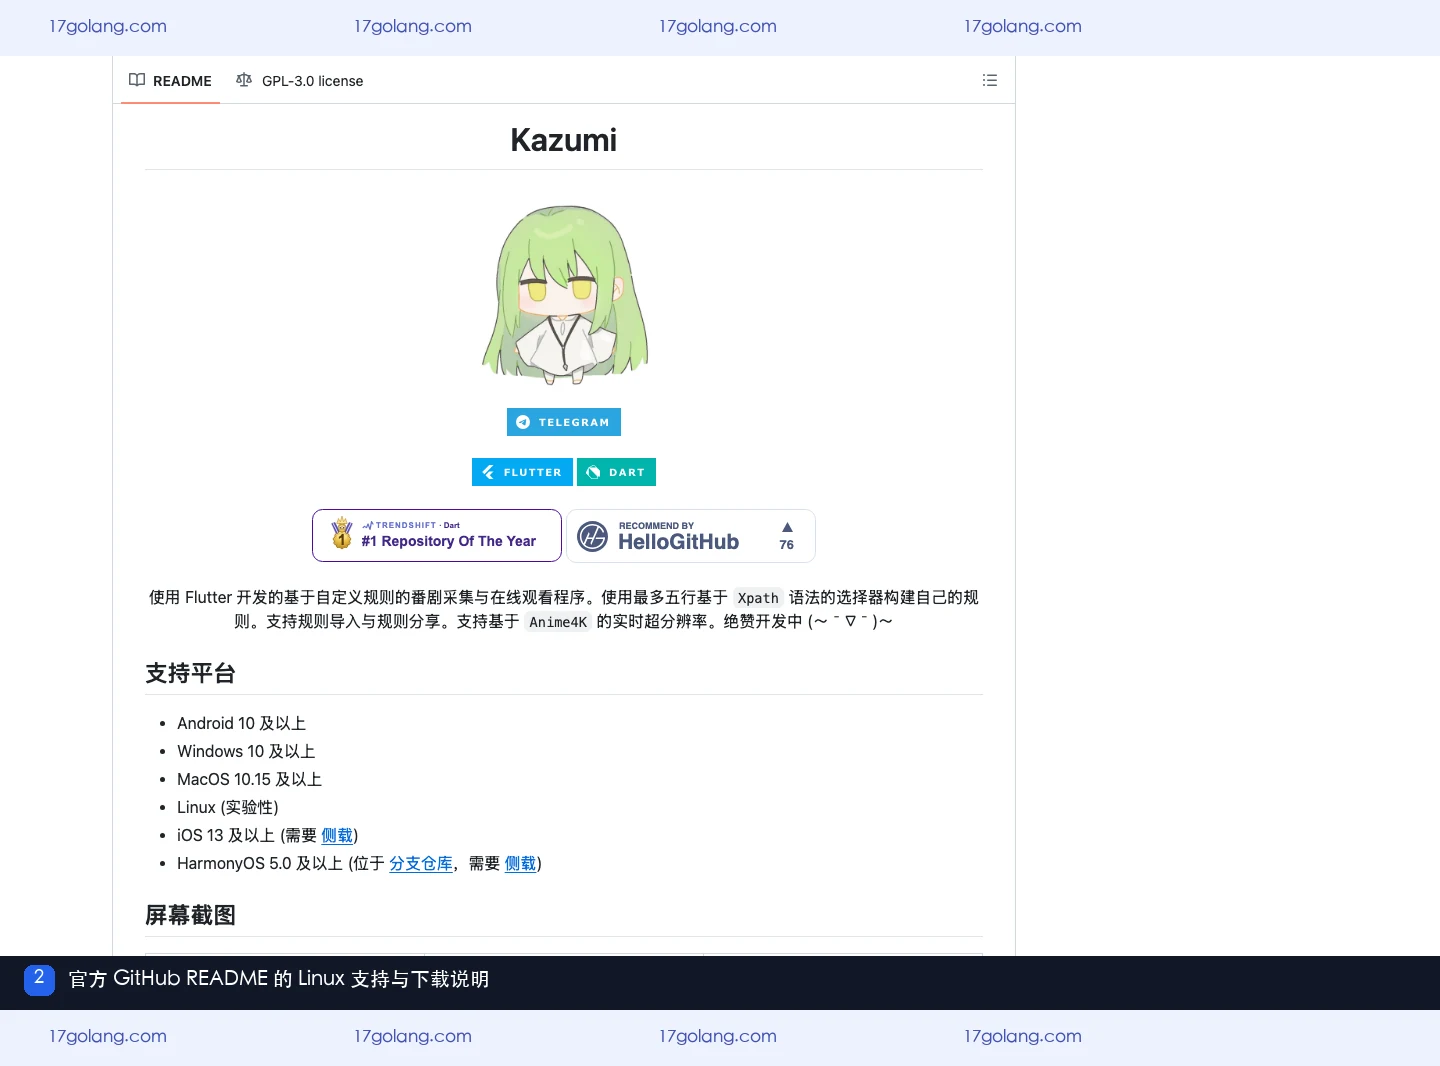Open the README tab
Screen dimensions: 1440x1066
pyautogui.click(x=170, y=81)
